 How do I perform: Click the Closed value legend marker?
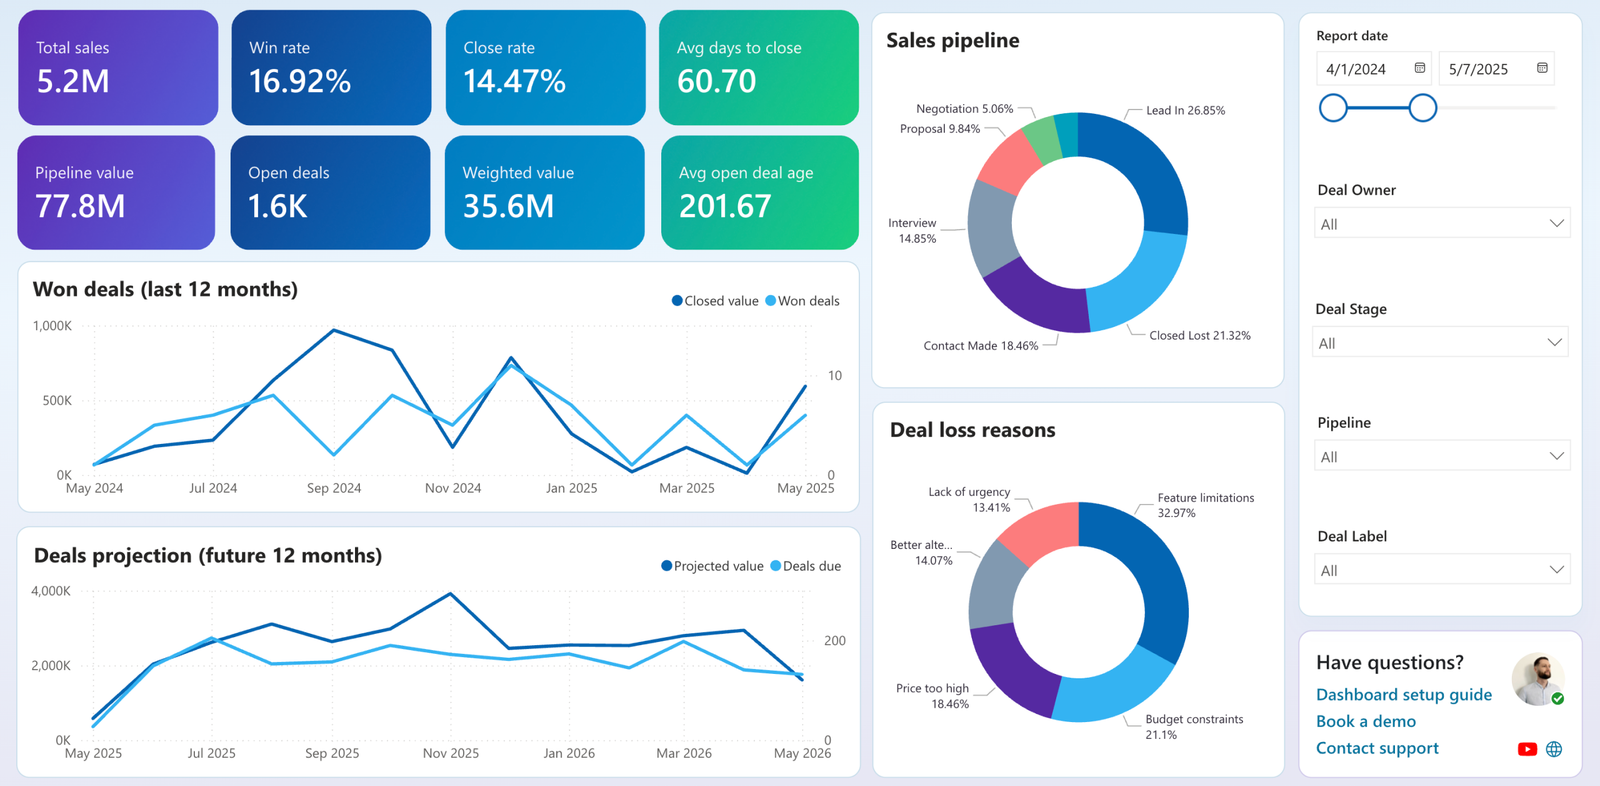677,300
